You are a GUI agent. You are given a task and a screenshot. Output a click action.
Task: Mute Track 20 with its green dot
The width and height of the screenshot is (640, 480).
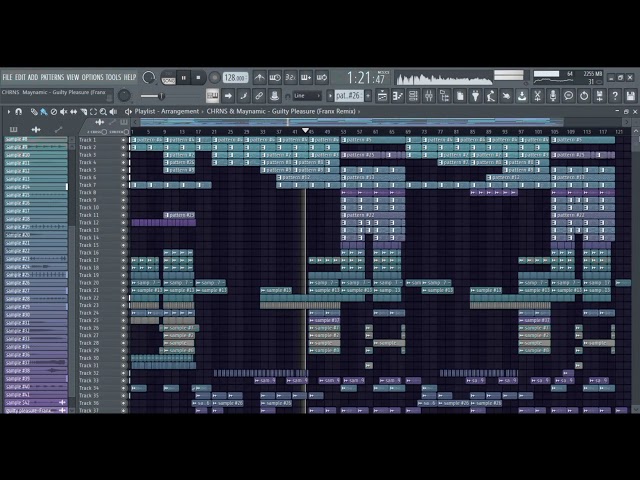point(124,283)
